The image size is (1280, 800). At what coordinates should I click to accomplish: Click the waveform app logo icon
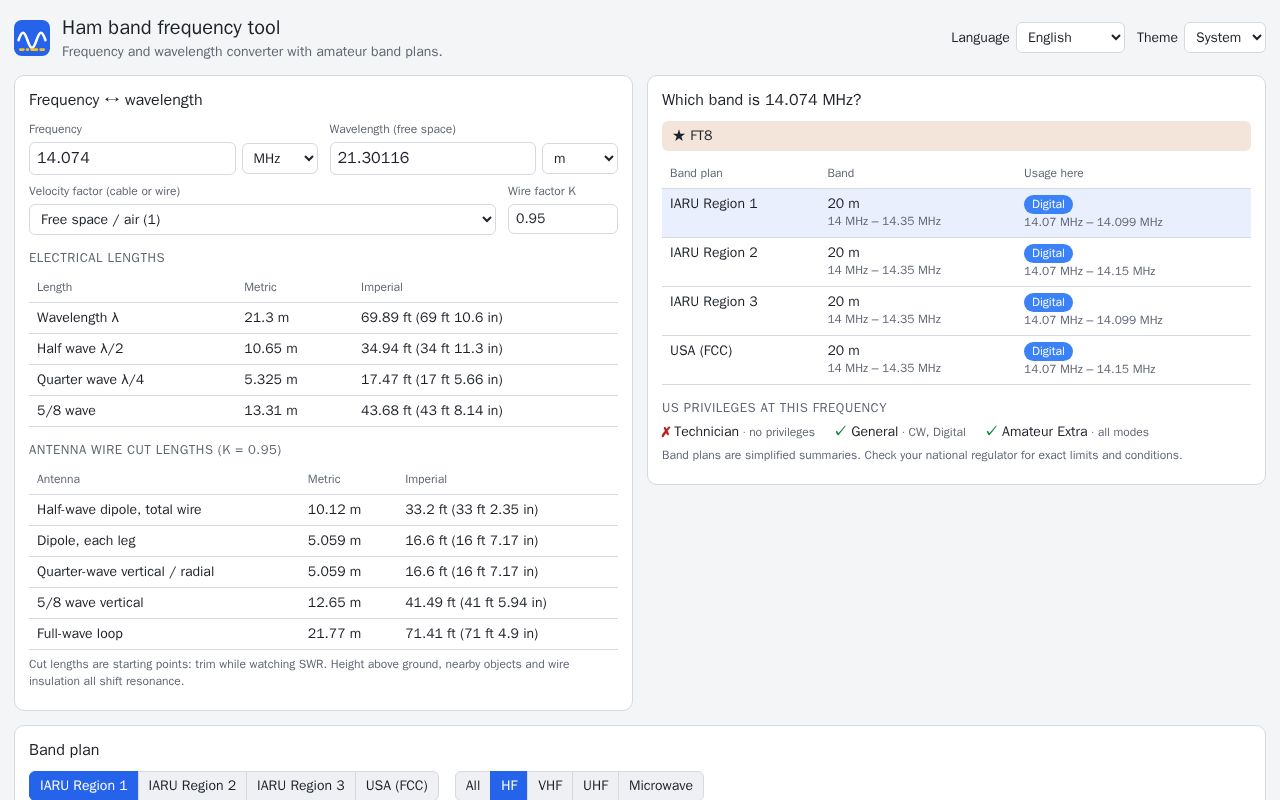pos(32,38)
